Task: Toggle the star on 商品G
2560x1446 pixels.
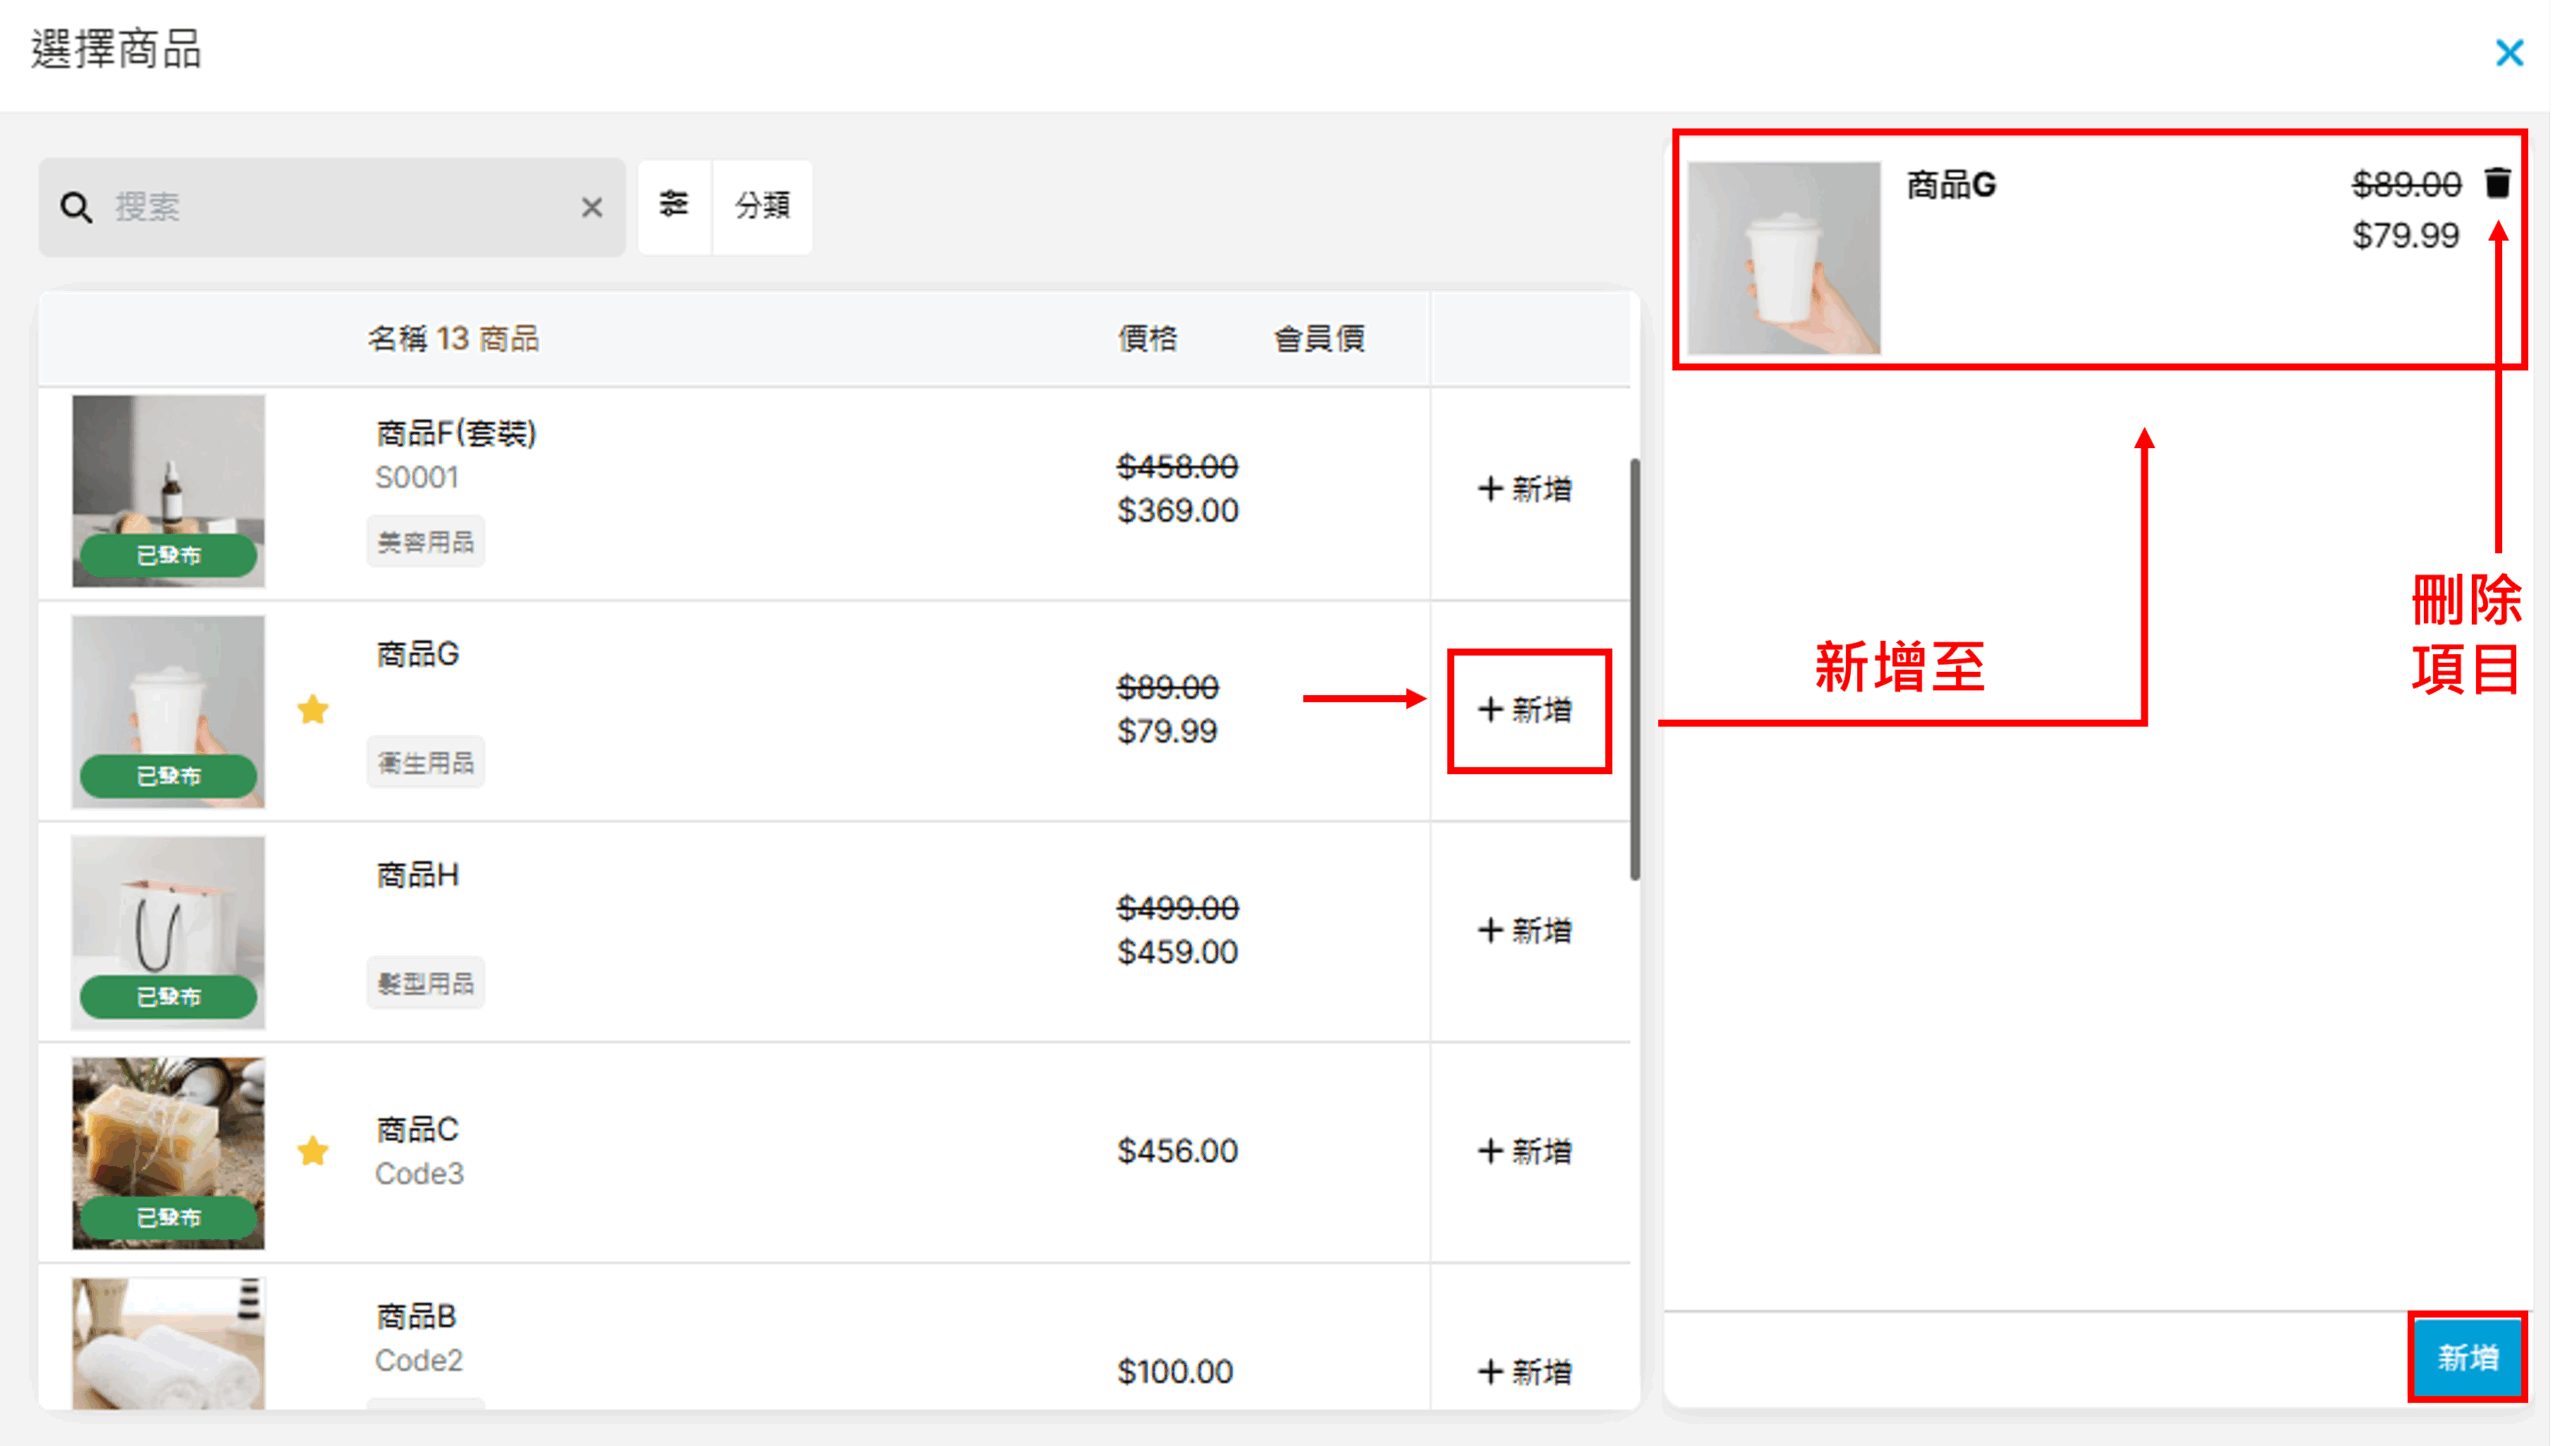Action: click(x=313, y=710)
